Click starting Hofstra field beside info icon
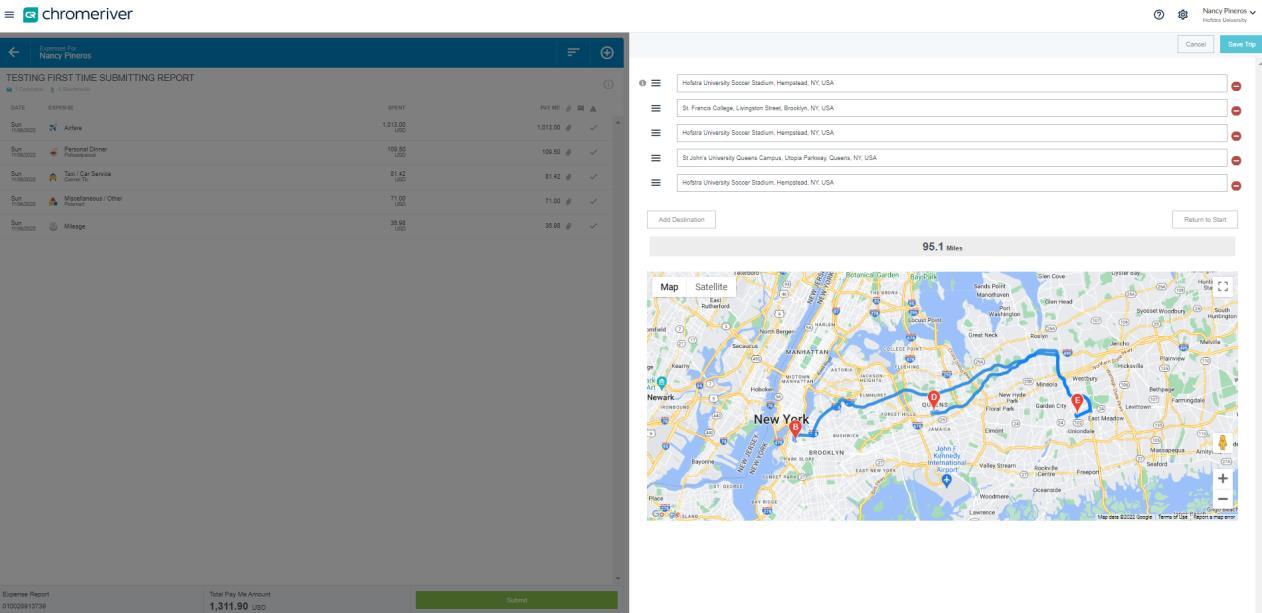Screen dimensions: 1262x613 [952, 83]
